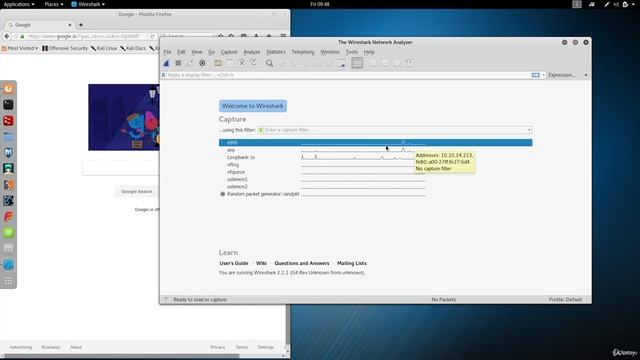Select the usbmon1 interface
Viewport: 640px width, 360px height.
[x=237, y=179]
